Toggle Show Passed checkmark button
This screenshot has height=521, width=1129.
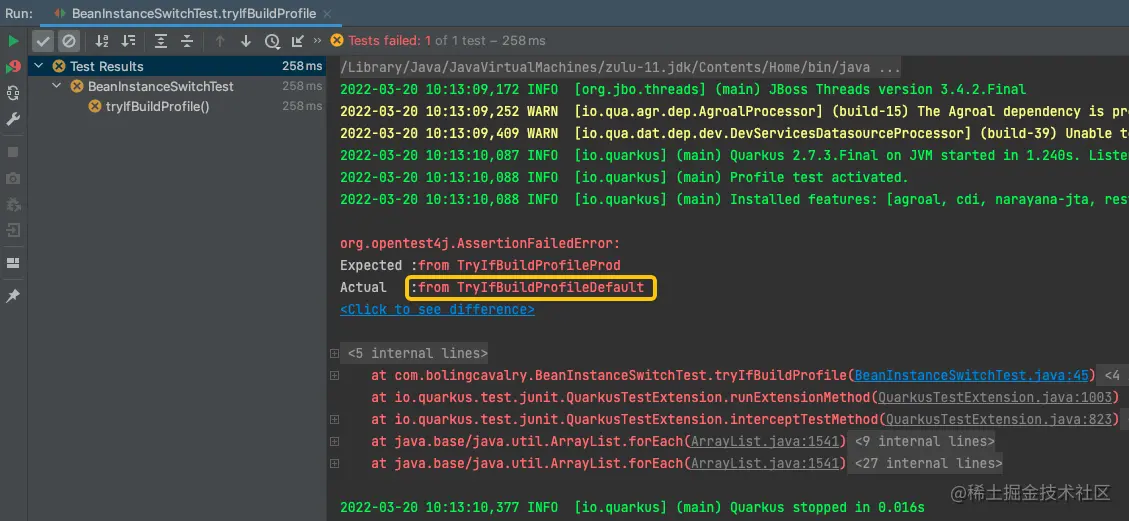pos(43,41)
